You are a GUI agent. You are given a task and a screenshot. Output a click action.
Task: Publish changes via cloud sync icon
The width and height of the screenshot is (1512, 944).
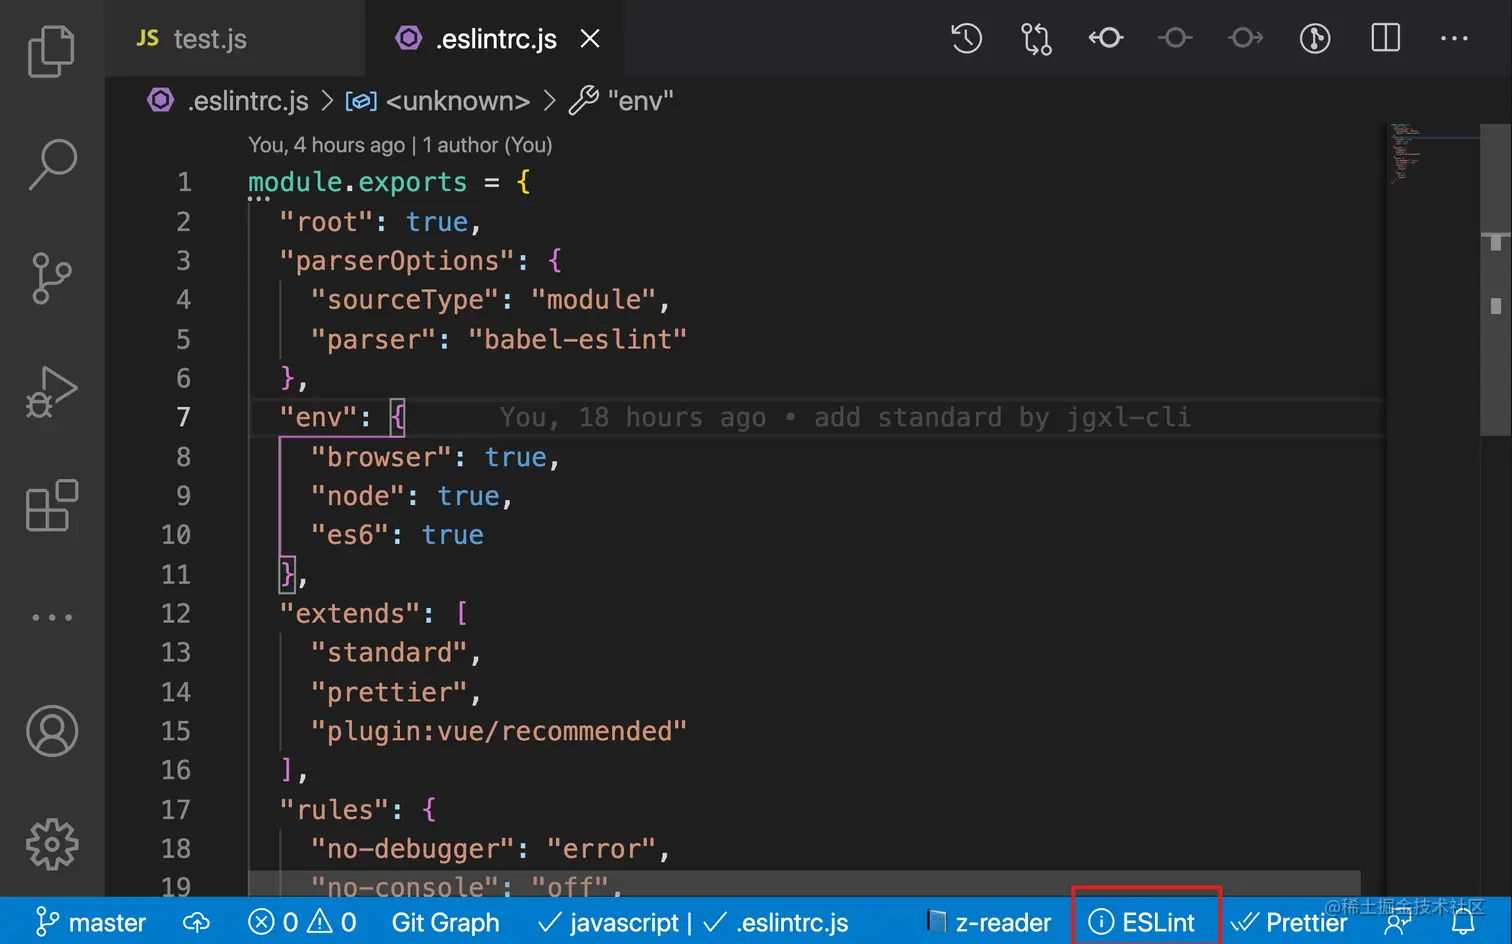(196, 922)
